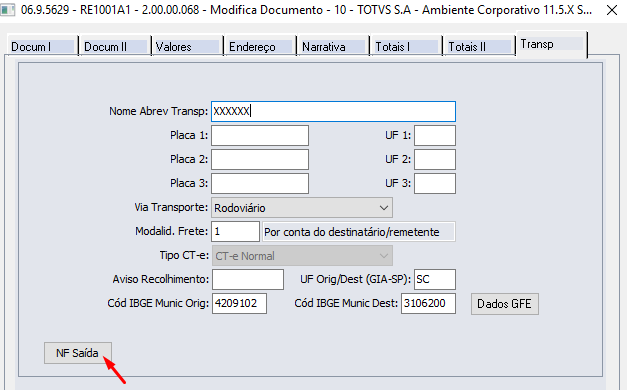Open the Totais II tab
Viewport: 627px width, 390px height.
[479, 46]
